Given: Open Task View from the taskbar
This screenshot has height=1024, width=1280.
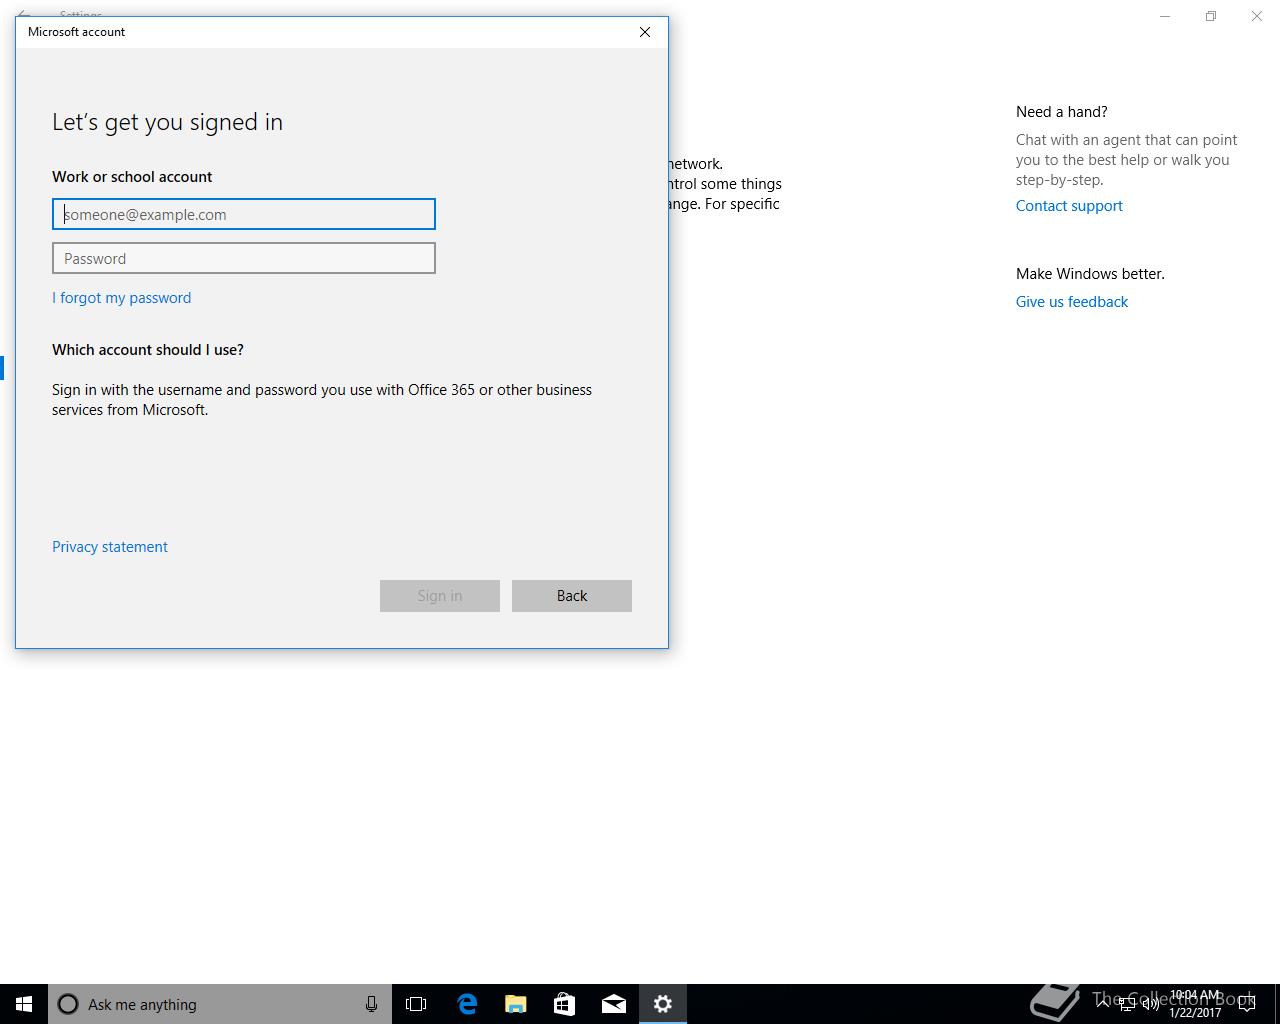Looking at the screenshot, I should click(x=416, y=1004).
